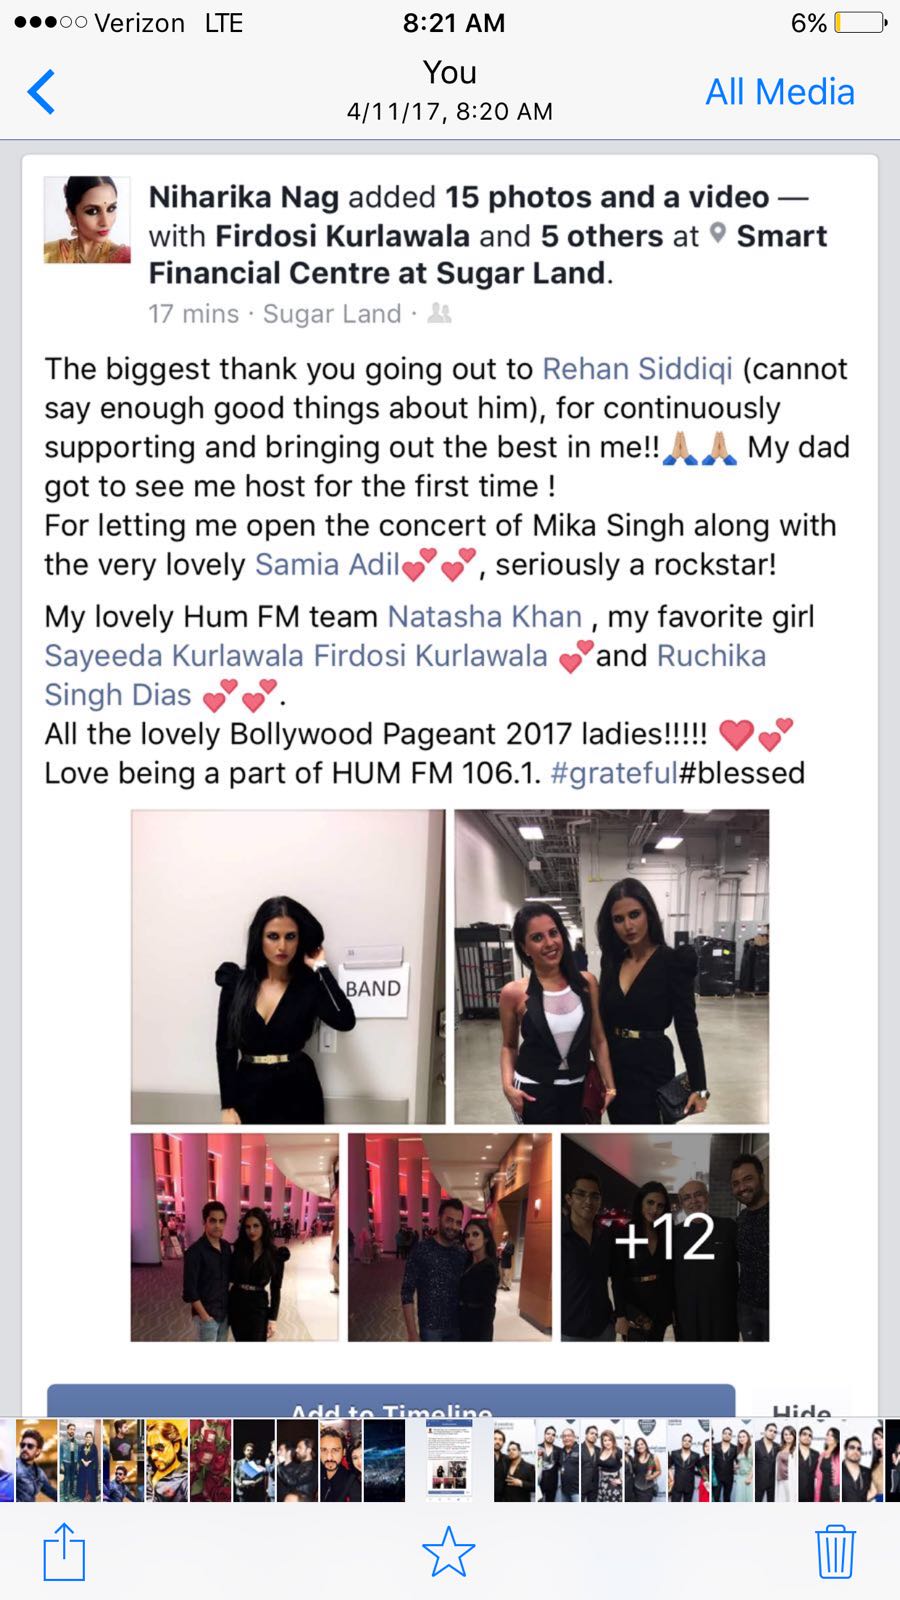Image resolution: width=900 pixels, height=1600 pixels.
Task: Open the share sheet icon
Action: point(64,1550)
